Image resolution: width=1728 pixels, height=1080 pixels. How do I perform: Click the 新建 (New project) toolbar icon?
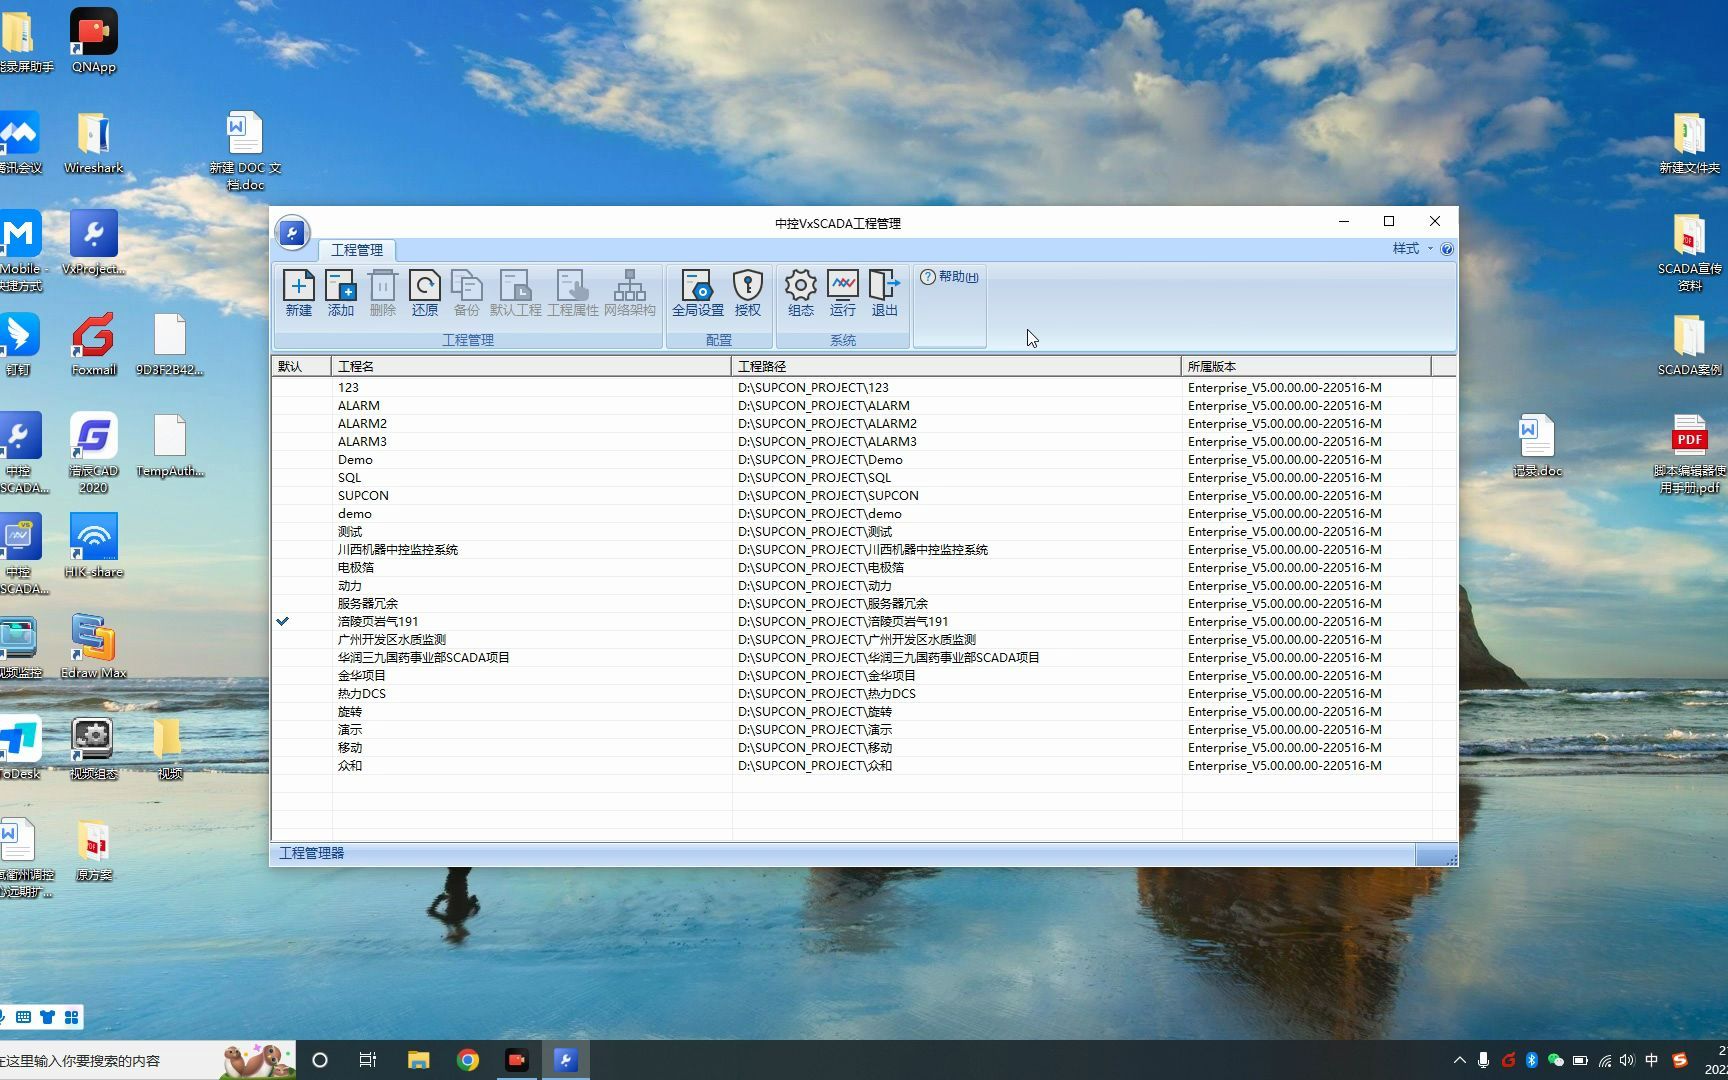(x=298, y=293)
